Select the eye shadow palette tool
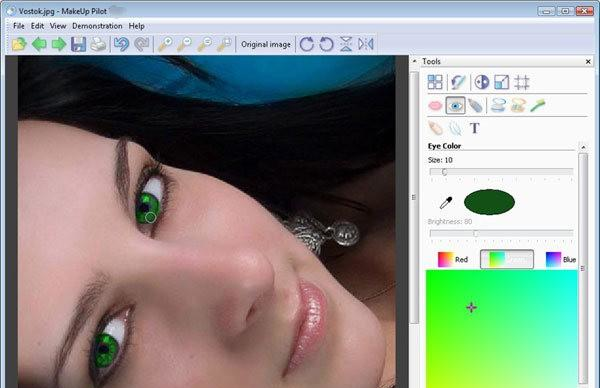The width and height of the screenshot is (600, 388). click(518, 105)
